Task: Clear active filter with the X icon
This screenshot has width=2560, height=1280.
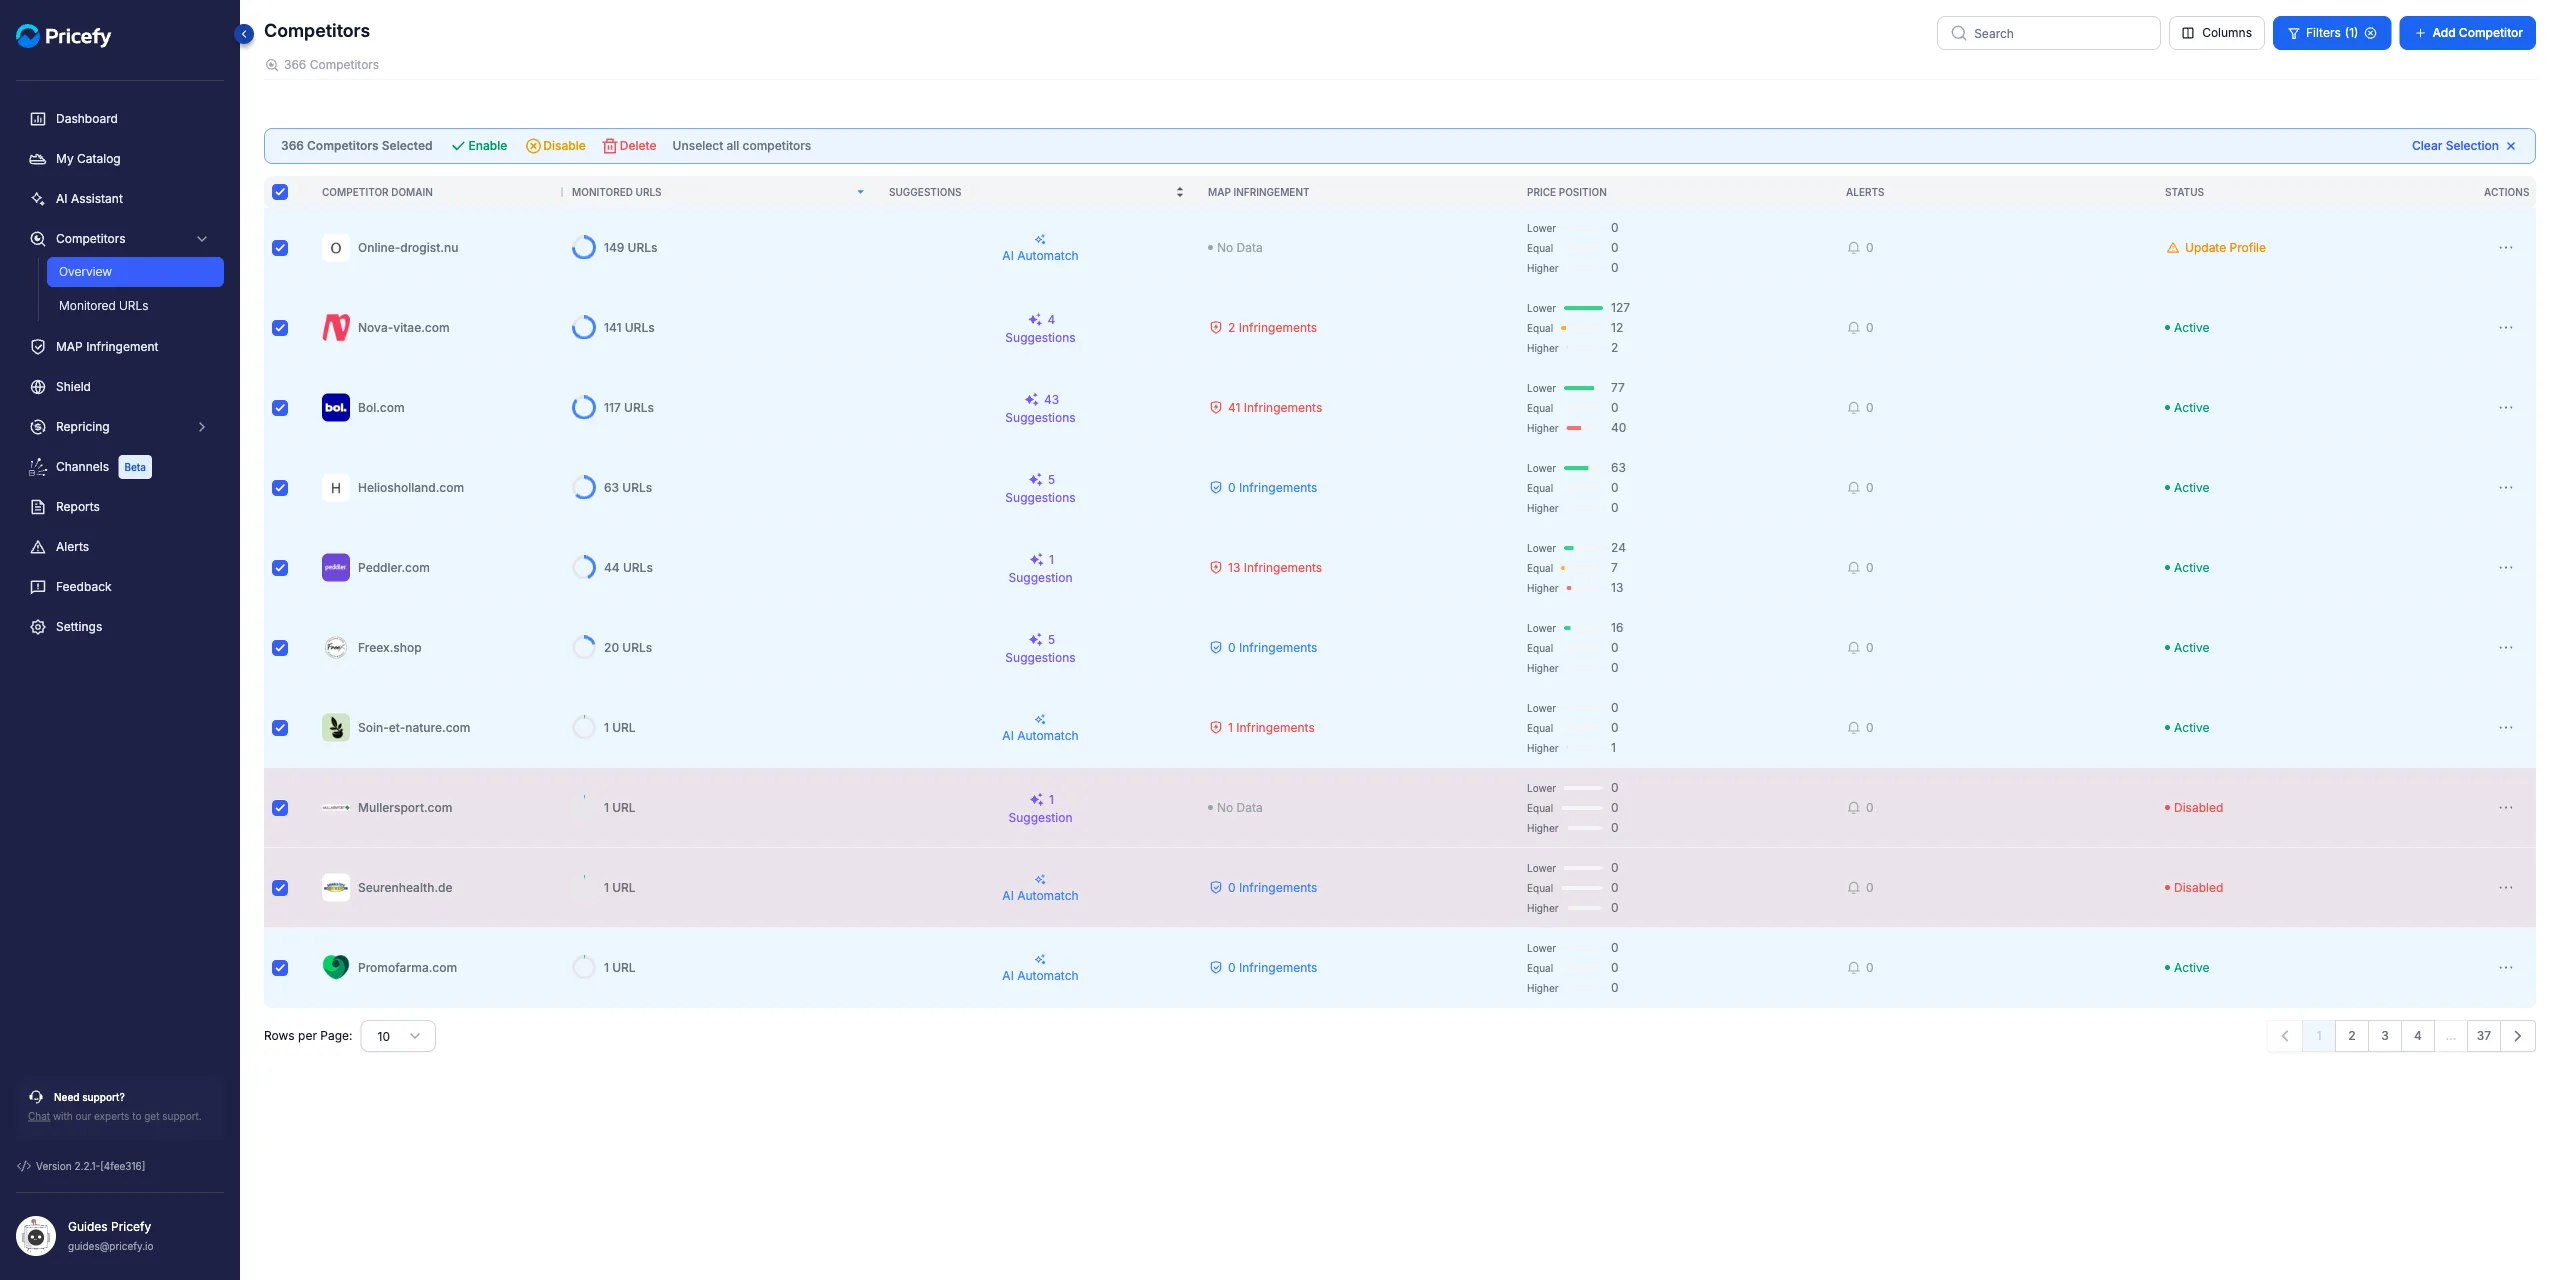Action: coord(2370,33)
